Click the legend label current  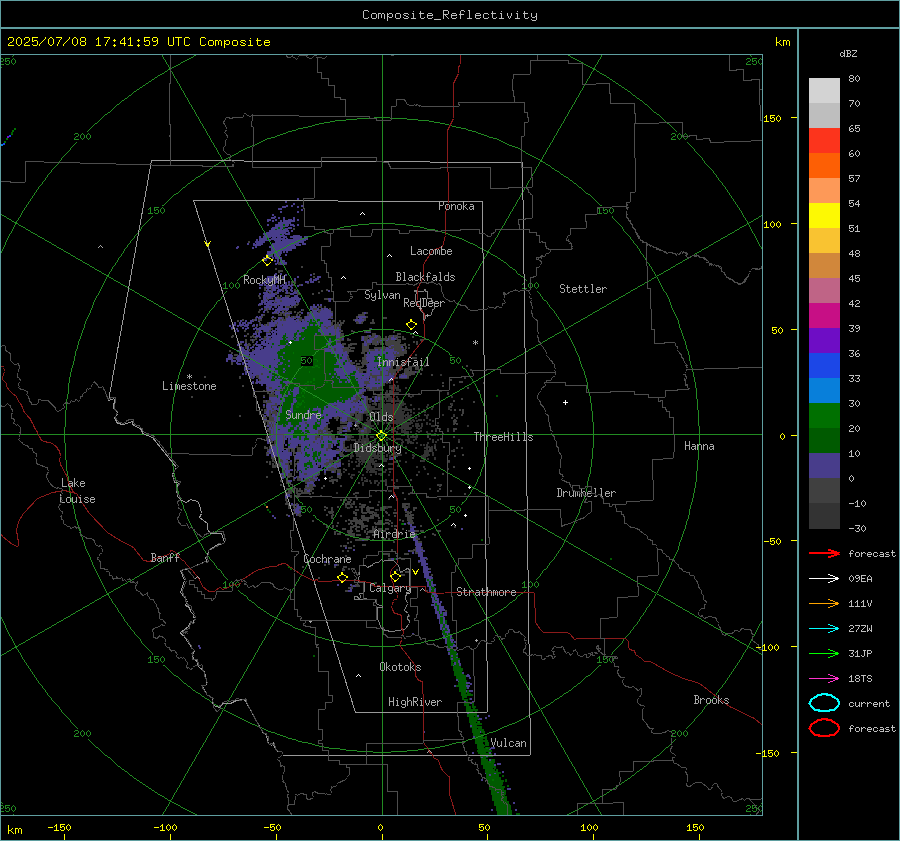tap(869, 704)
